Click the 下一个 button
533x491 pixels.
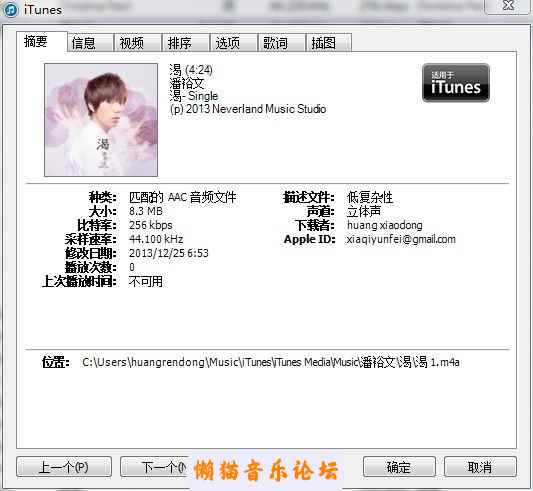click(155, 467)
